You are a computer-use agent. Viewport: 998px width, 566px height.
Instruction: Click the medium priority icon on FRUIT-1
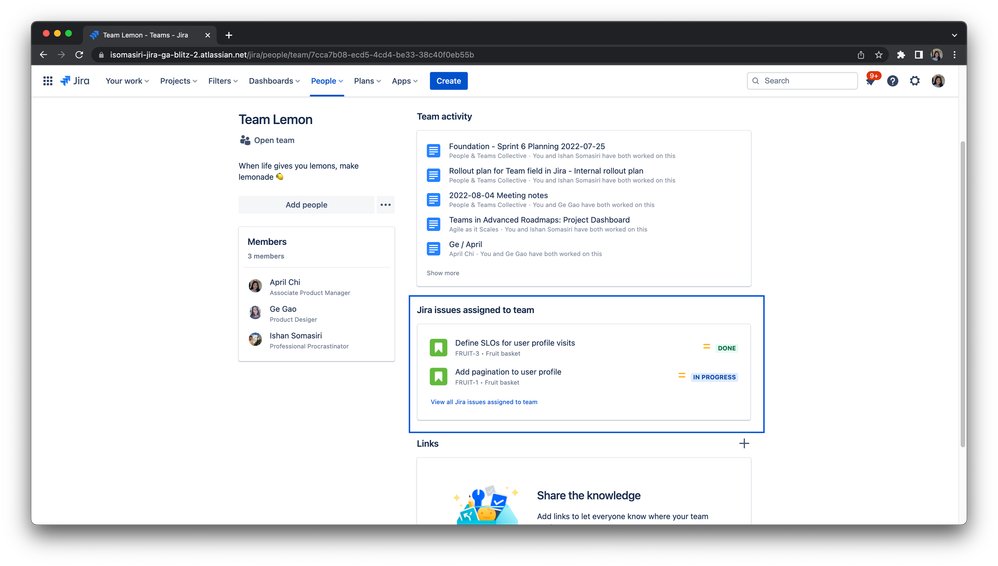(x=682, y=376)
